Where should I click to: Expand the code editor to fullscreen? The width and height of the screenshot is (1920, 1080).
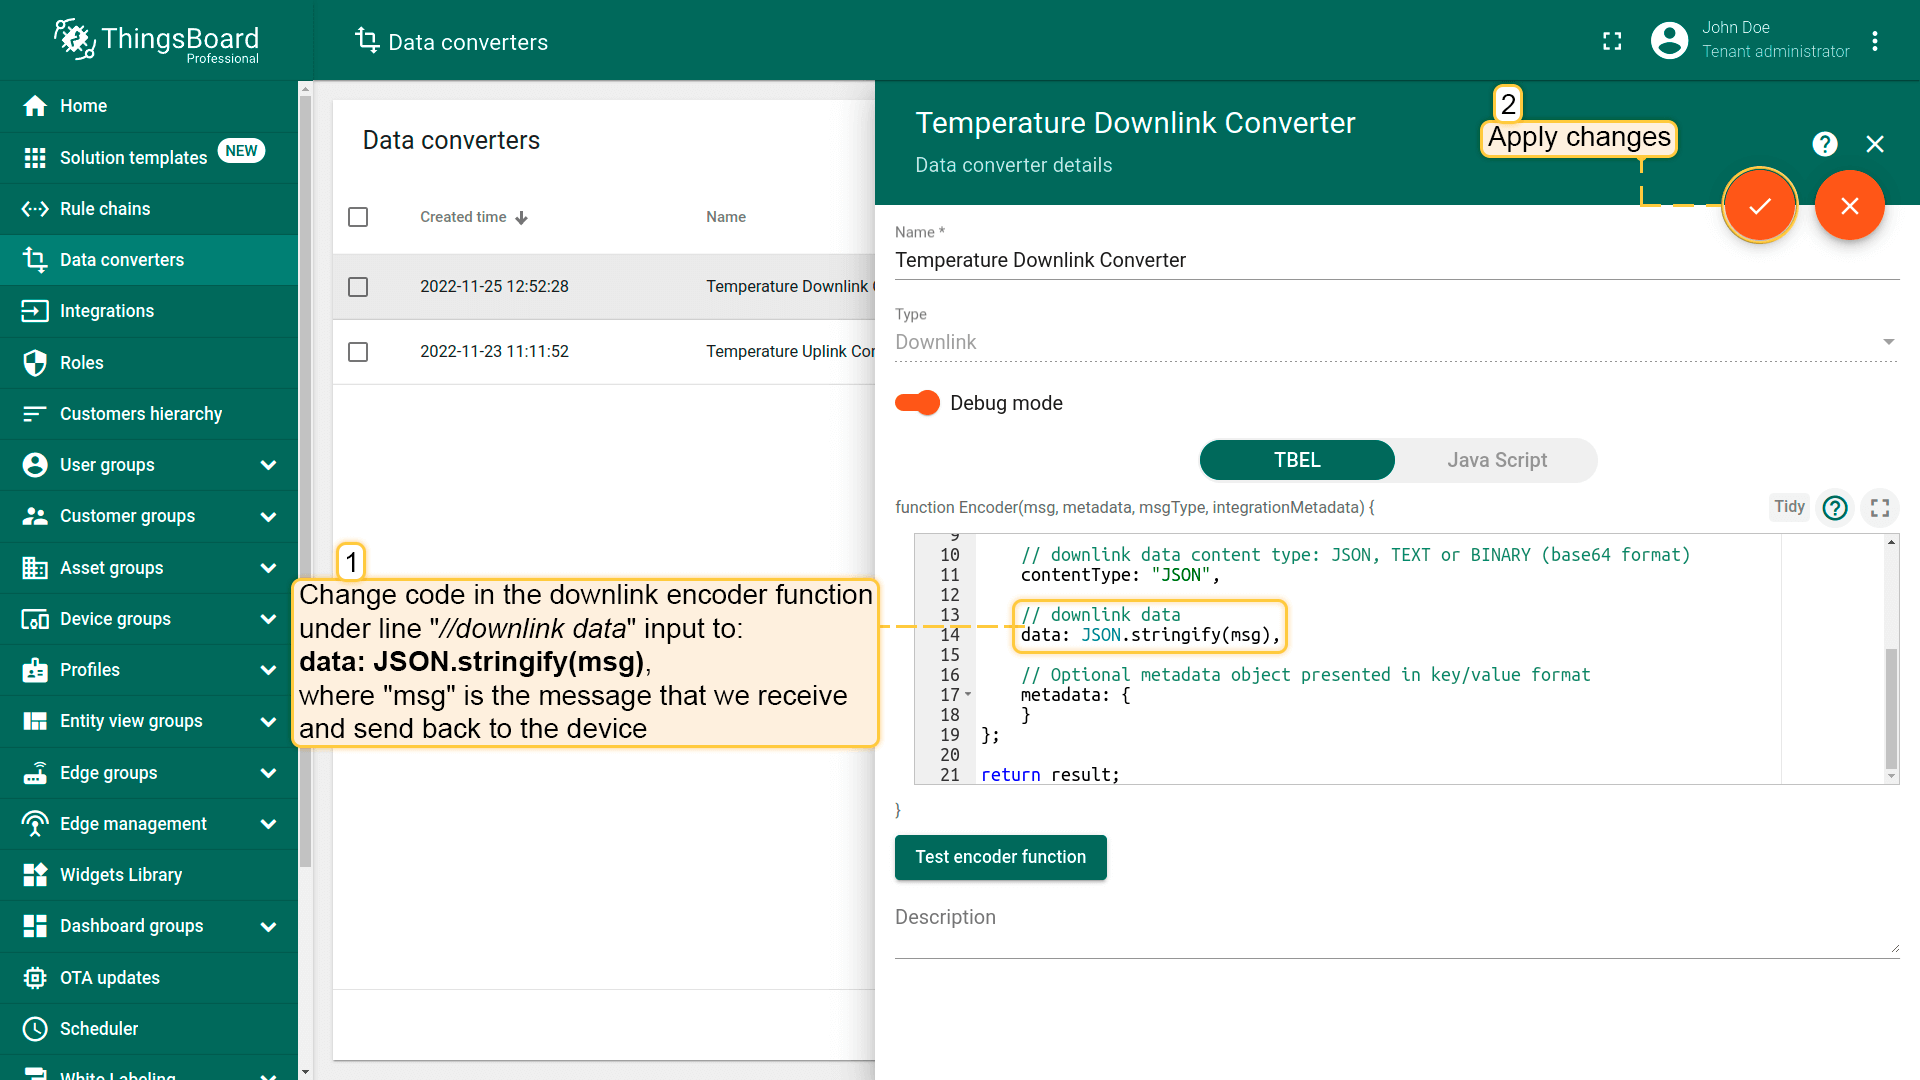[x=1880, y=508]
